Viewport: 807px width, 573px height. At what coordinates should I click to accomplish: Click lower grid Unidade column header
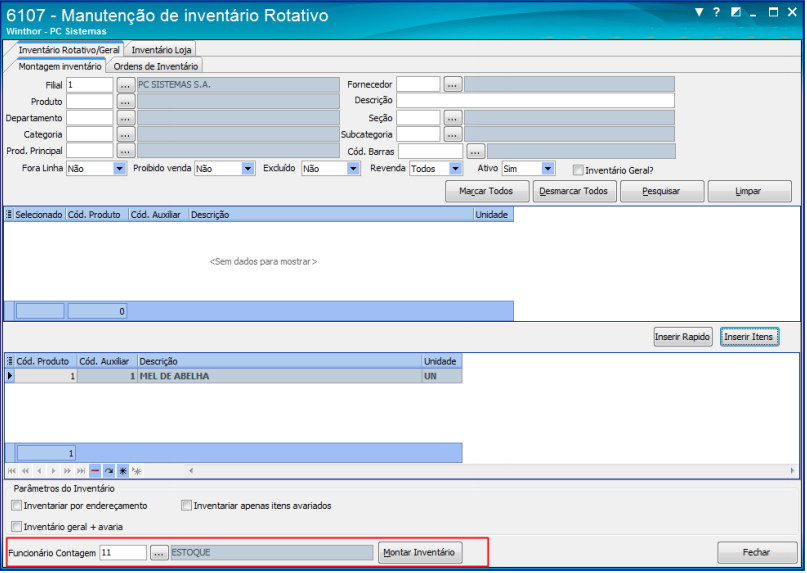(442, 361)
